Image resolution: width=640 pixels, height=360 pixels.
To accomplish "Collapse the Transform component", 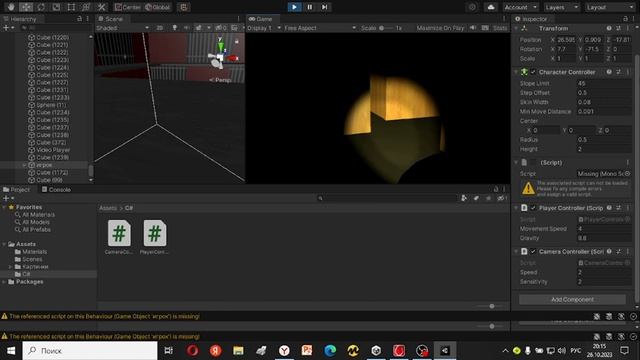I will [516, 28].
